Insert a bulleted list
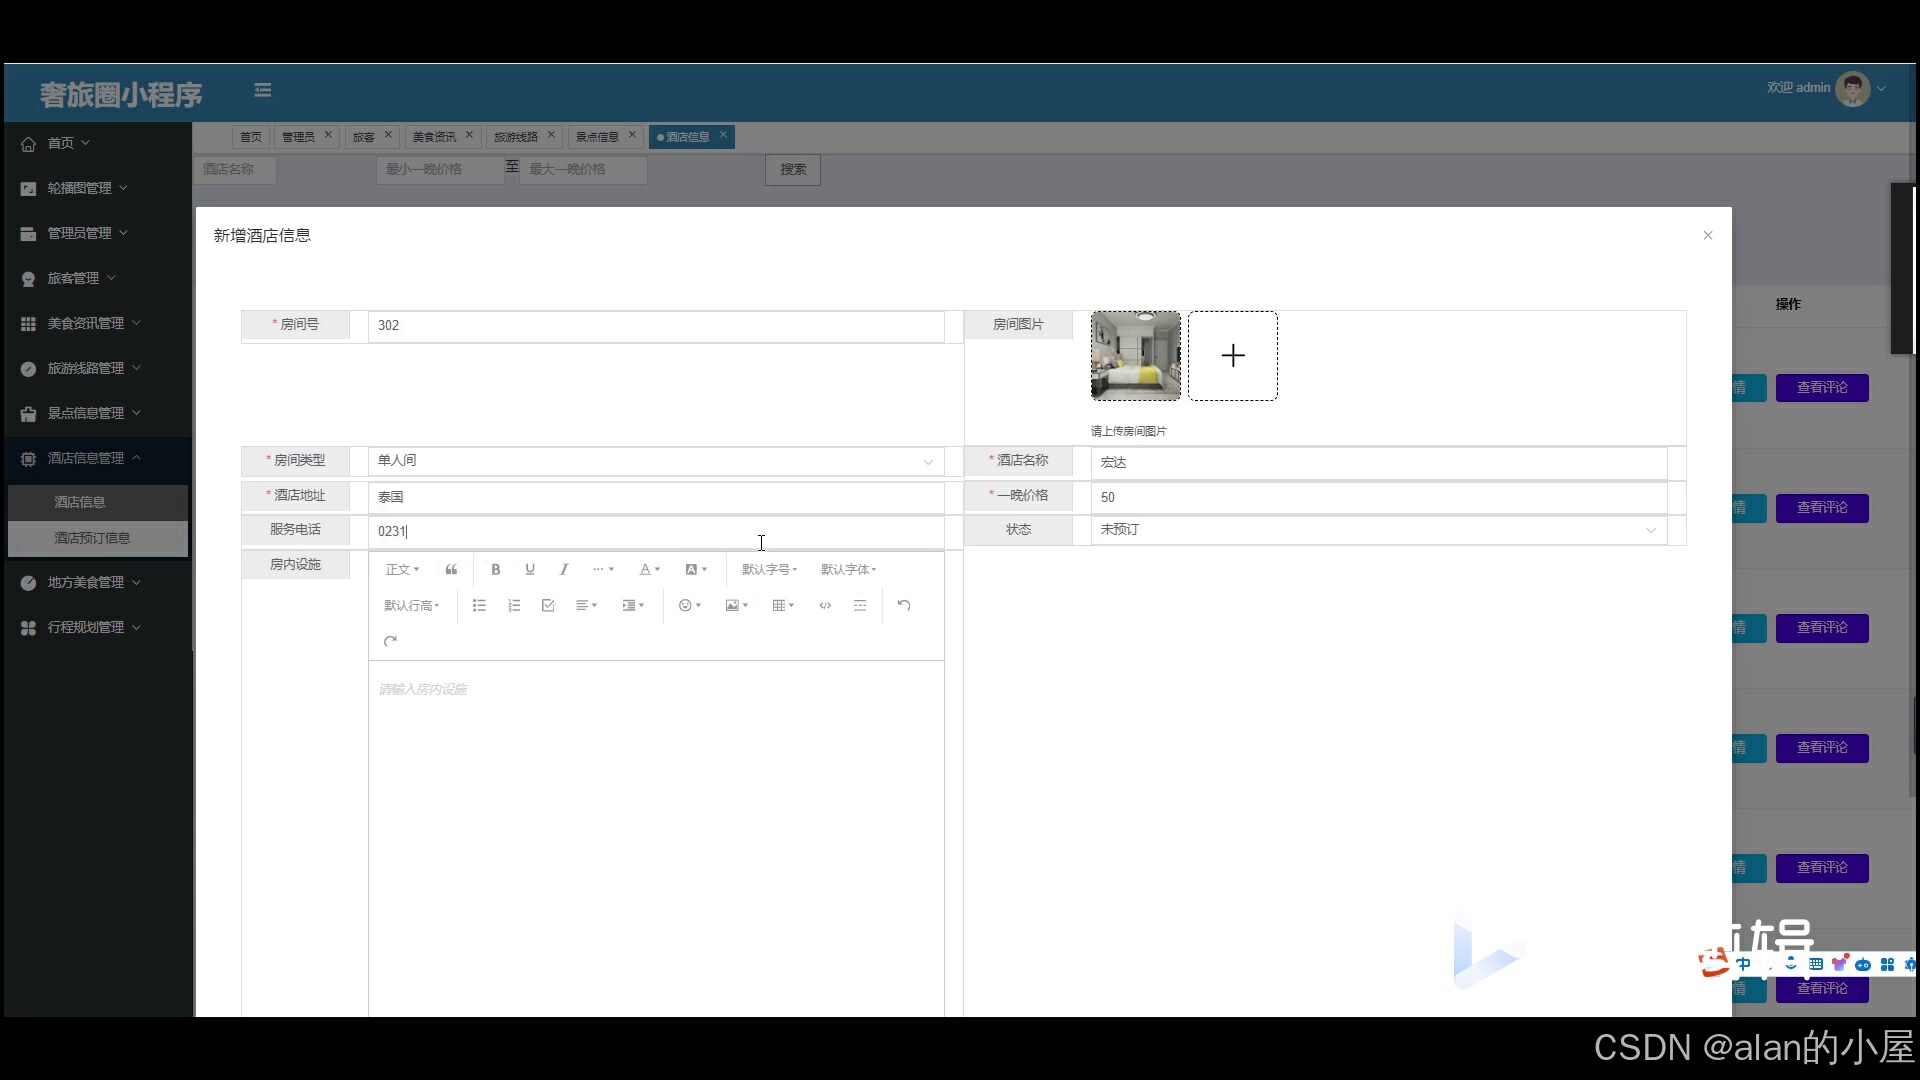Viewport: 1920px width, 1080px height. [479, 606]
